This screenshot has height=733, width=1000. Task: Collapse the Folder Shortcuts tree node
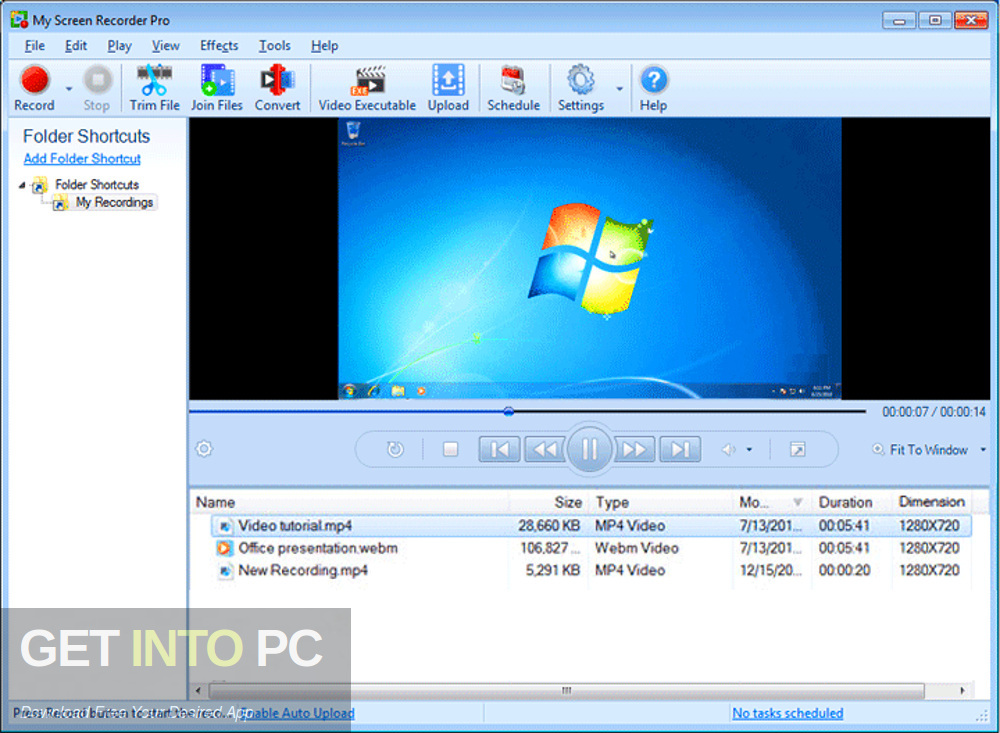tap(22, 185)
